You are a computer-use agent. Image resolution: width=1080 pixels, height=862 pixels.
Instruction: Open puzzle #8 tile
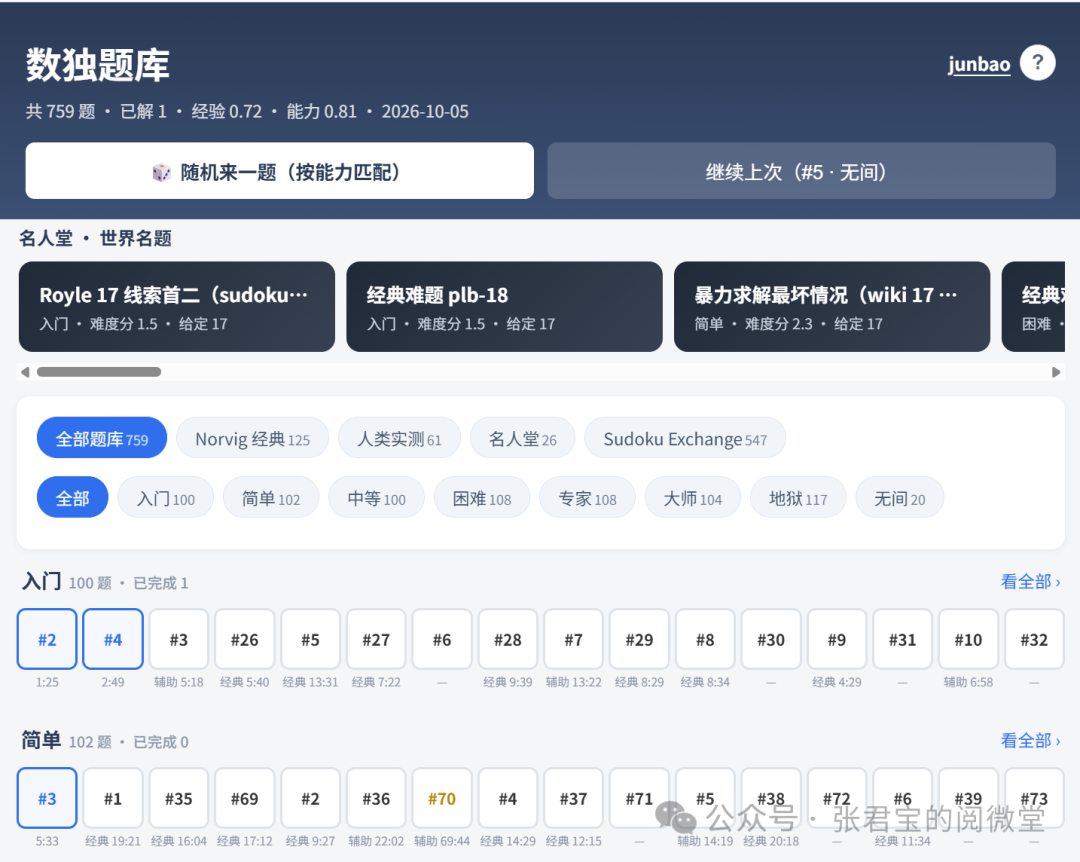[705, 639]
